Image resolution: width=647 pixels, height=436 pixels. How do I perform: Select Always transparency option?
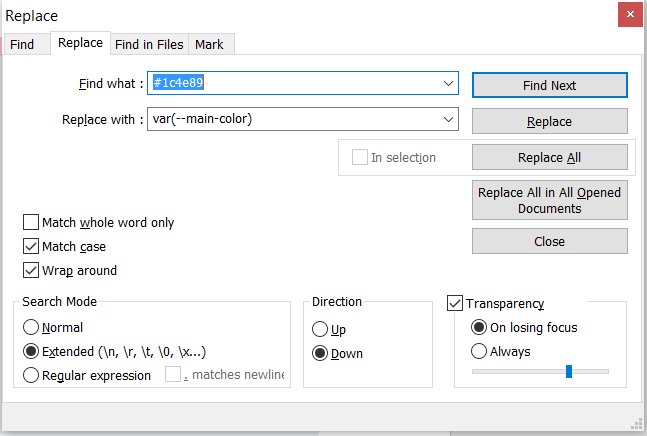pos(479,351)
